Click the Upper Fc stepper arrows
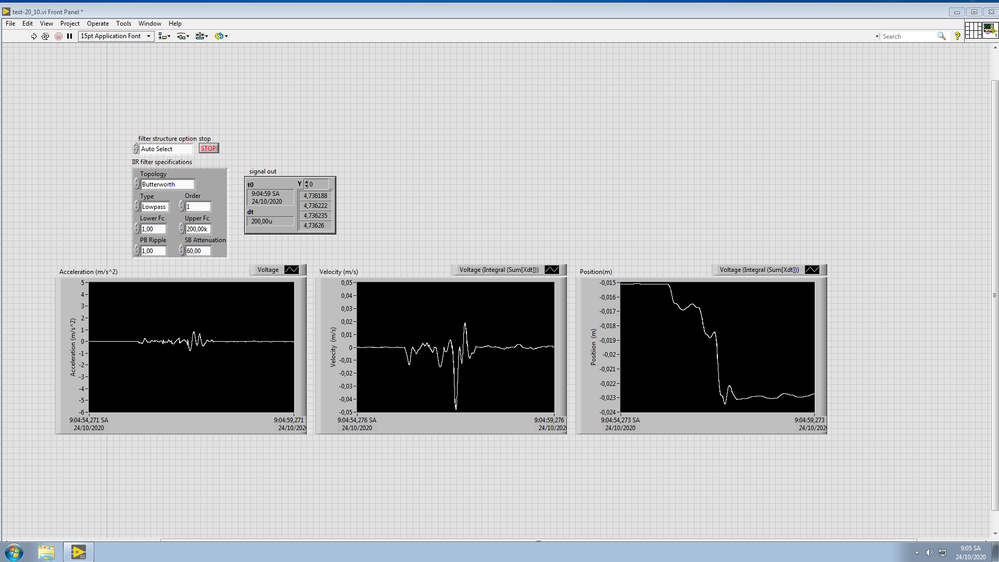Image resolution: width=999 pixels, height=562 pixels. [x=181, y=229]
